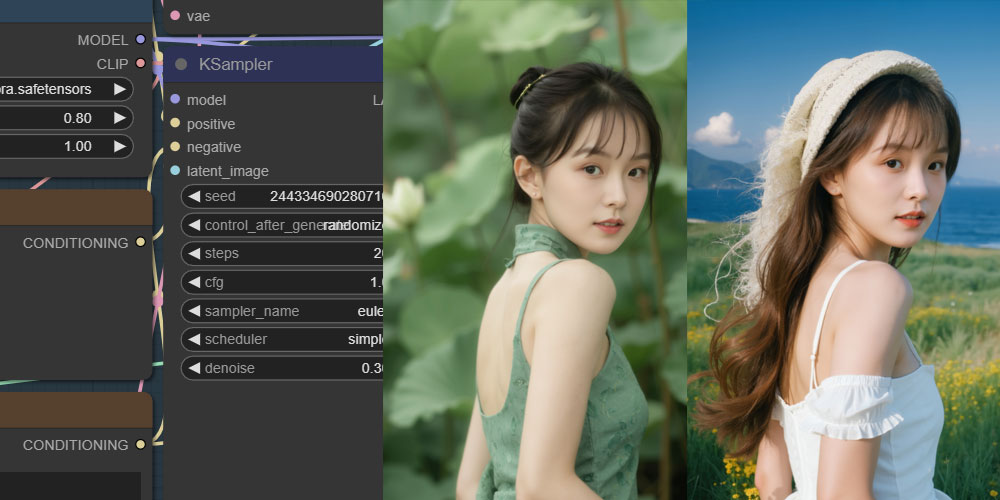Click the CLIP output label
Viewport: 1000px width, 500px height.
[x=112, y=64]
